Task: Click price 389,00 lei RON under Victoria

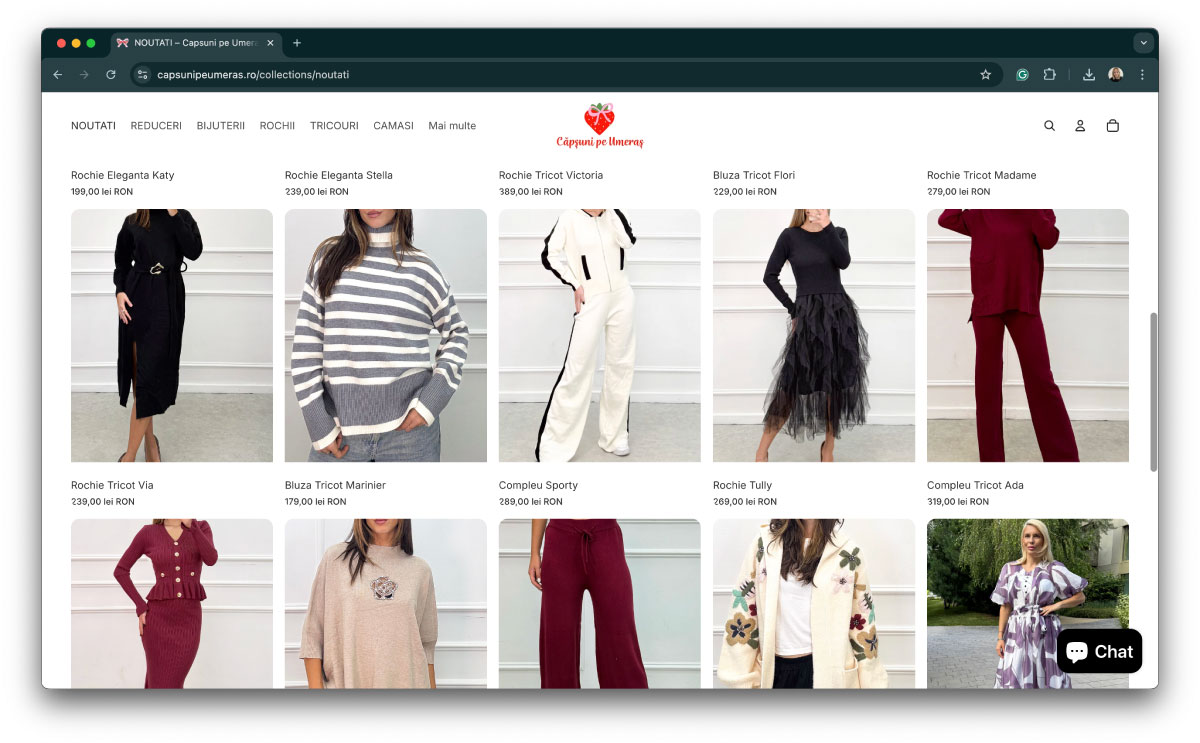Action: (x=531, y=192)
